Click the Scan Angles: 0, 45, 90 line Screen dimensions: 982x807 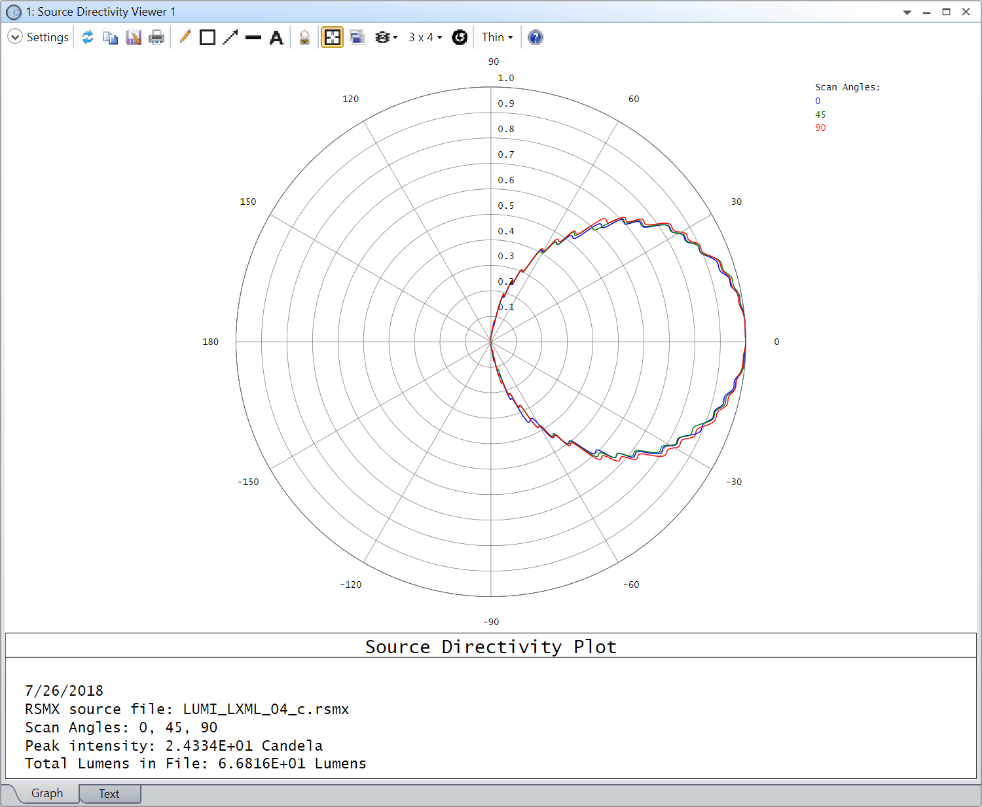point(121,727)
